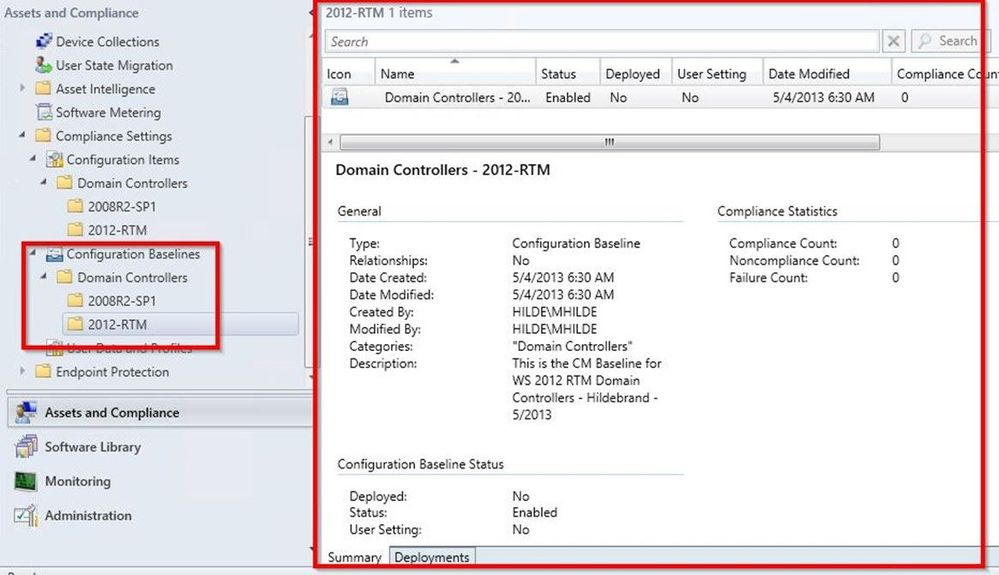
Task: Click the Configuration Baselines node icon
Action: point(55,254)
